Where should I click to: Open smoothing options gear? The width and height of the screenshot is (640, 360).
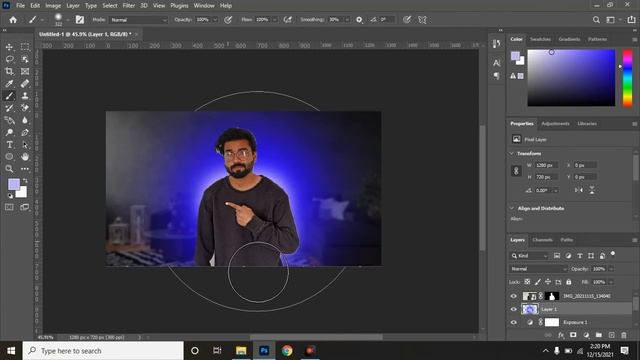[359, 20]
